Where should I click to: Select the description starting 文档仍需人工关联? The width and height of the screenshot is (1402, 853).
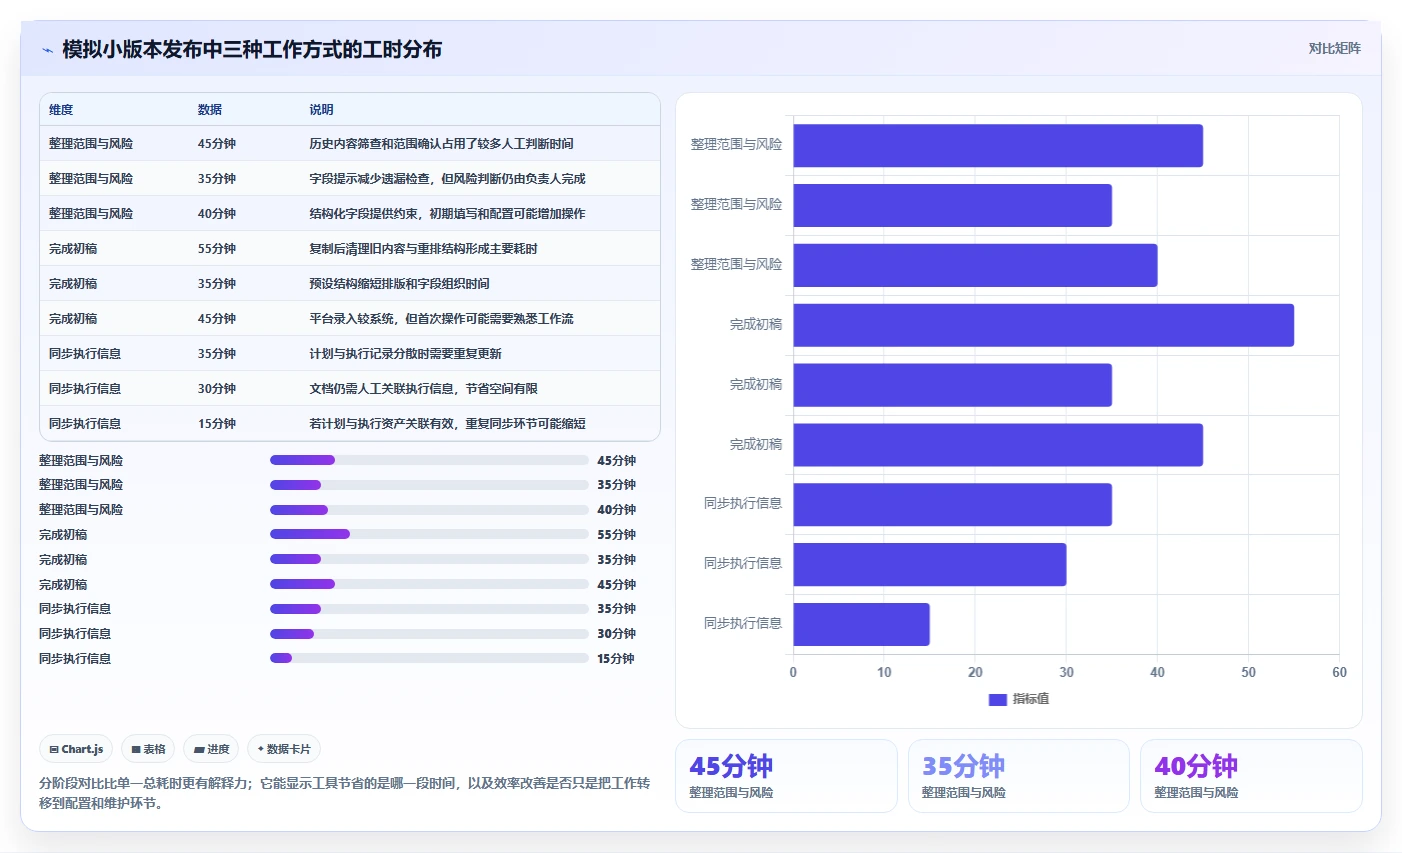pyautogui.click(x=423, y=389)
